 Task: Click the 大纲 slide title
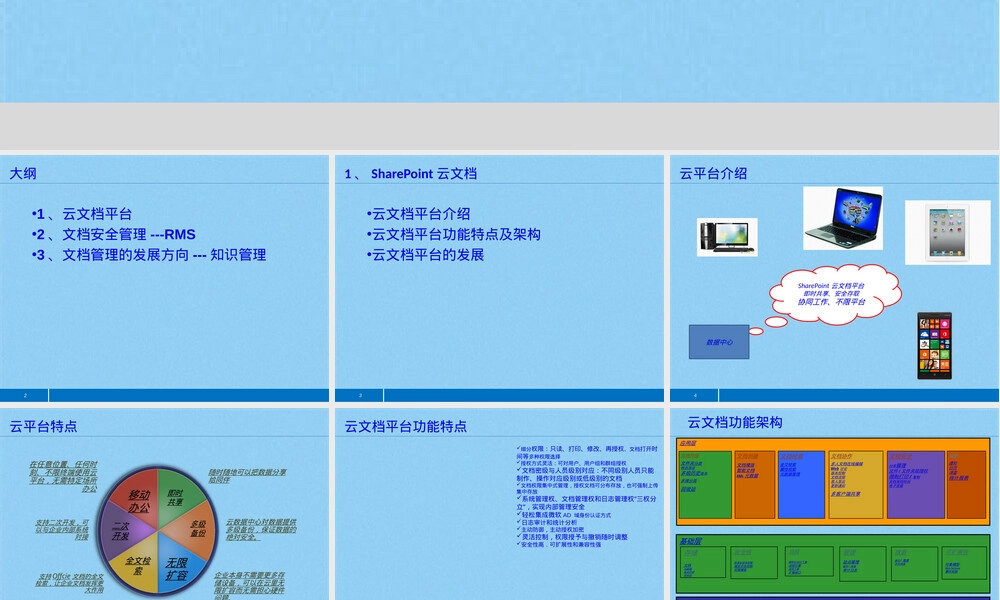coord(23,173)
